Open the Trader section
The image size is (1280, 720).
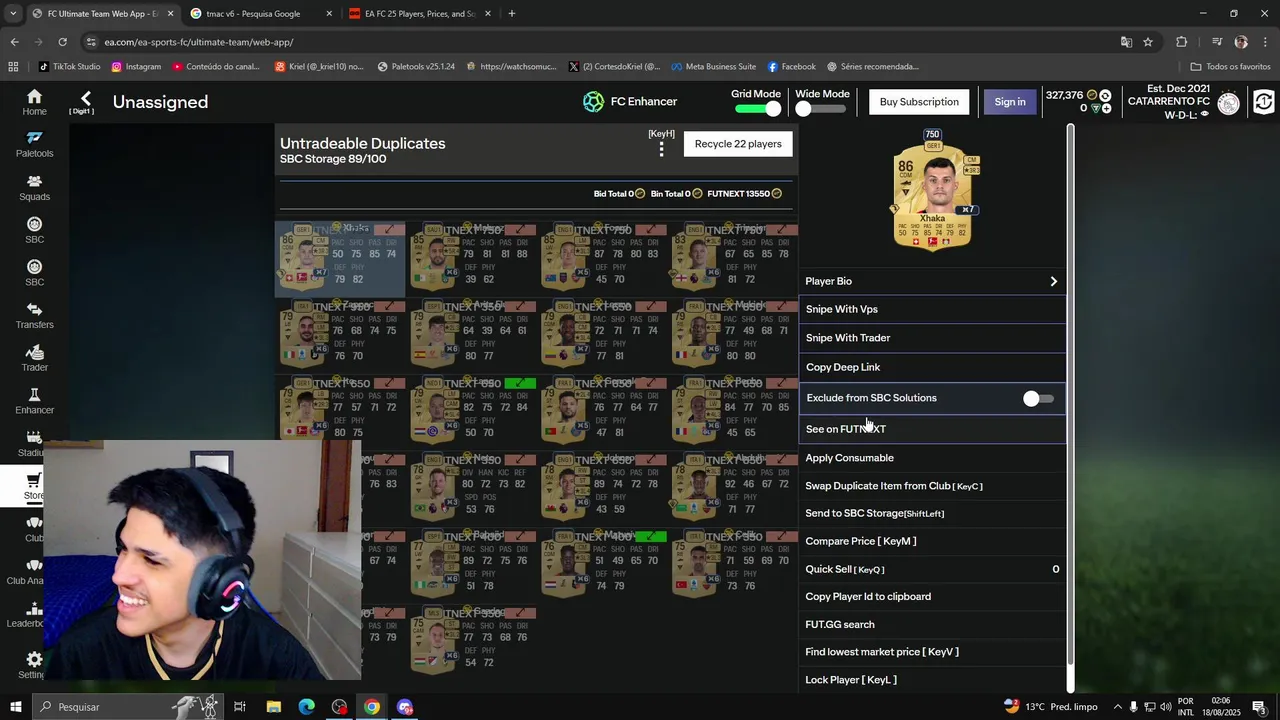coord(34,358)
